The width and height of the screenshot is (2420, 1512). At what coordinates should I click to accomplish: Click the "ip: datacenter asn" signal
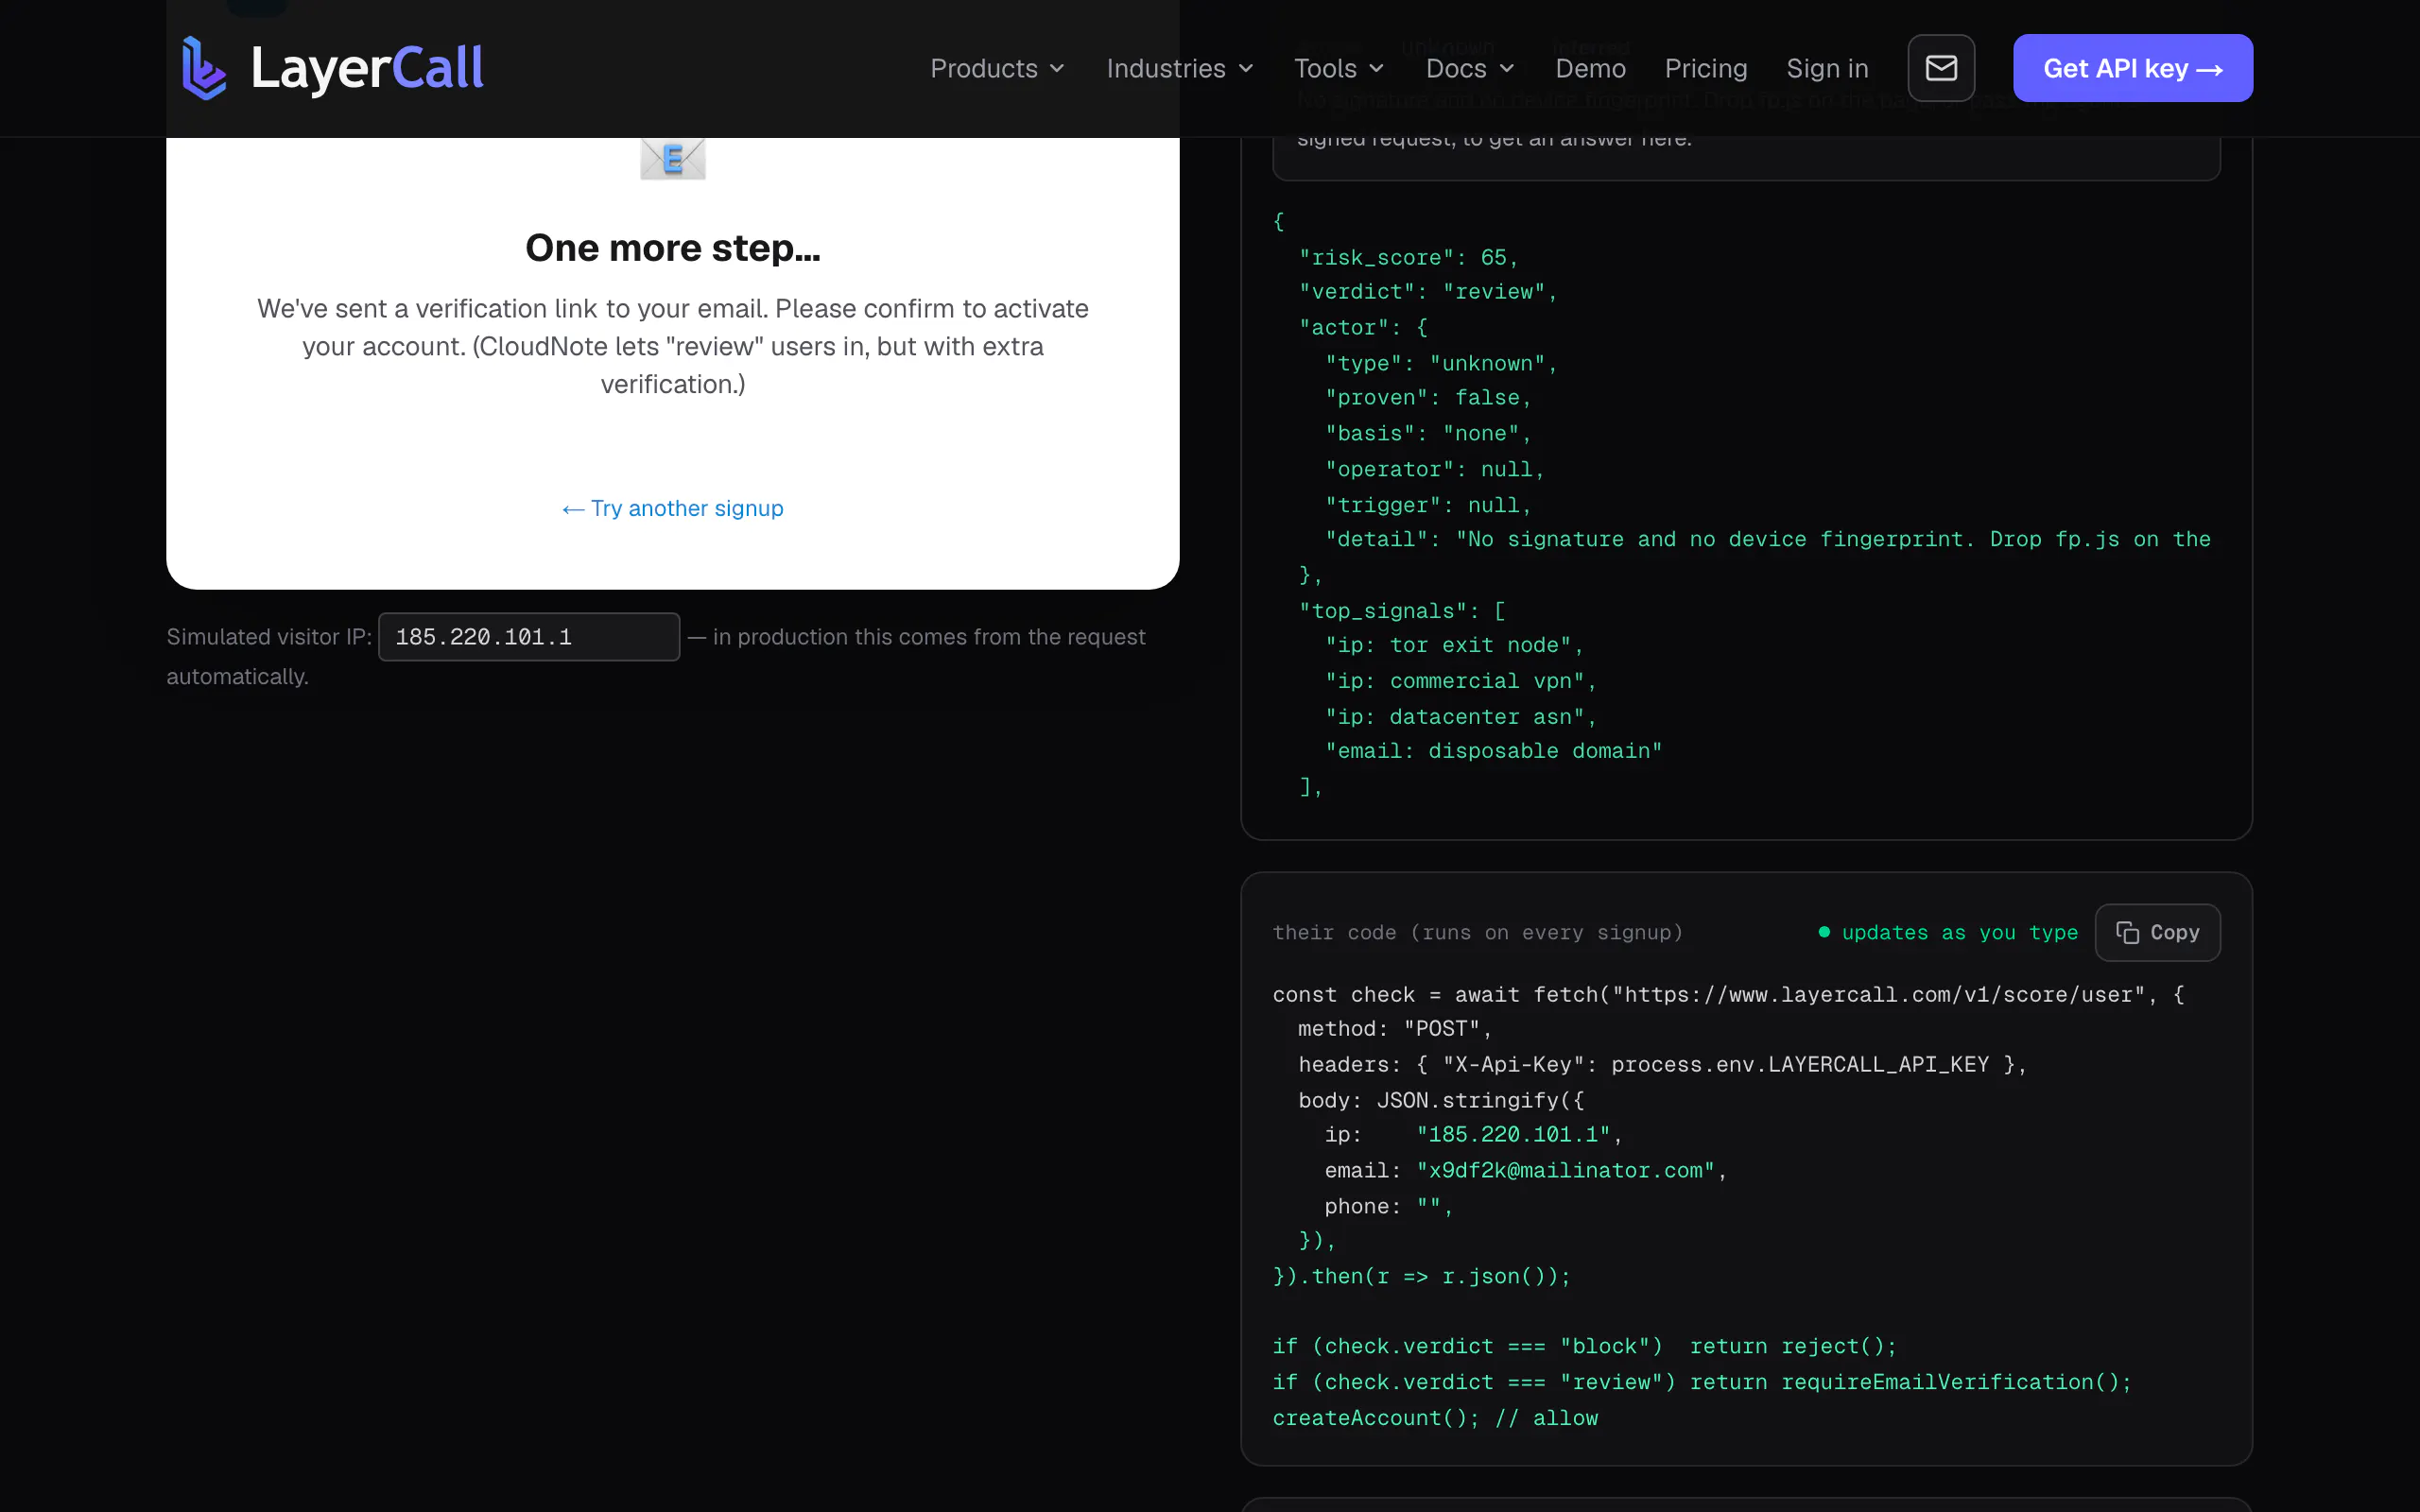pyautogui.click(x=1461, y=718)
